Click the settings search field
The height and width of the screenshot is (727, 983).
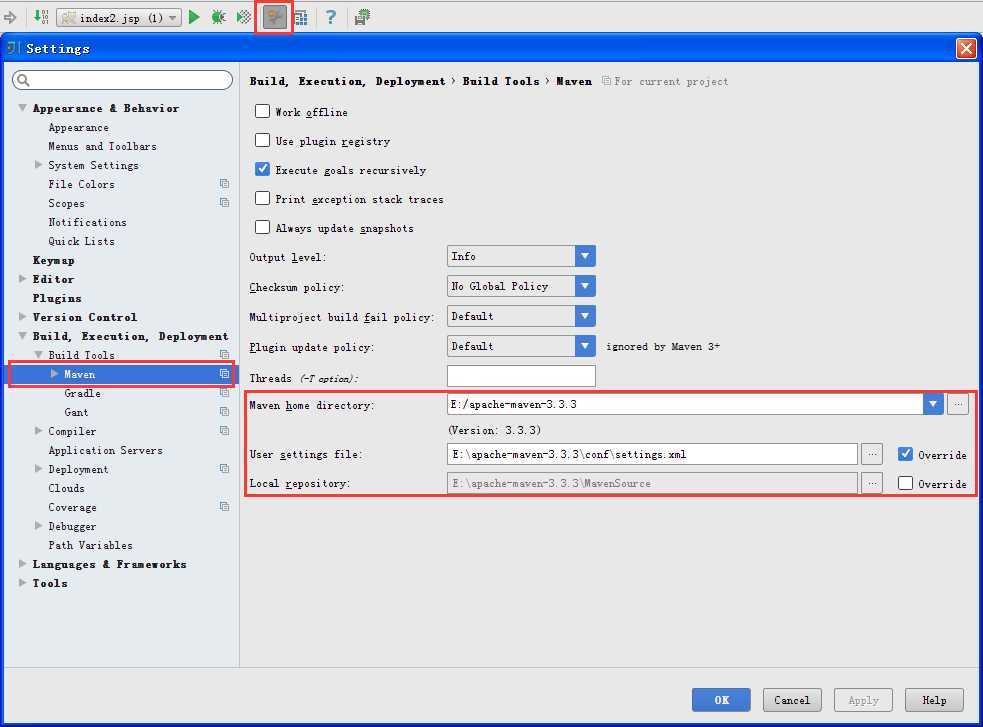(x=122, y=80)
